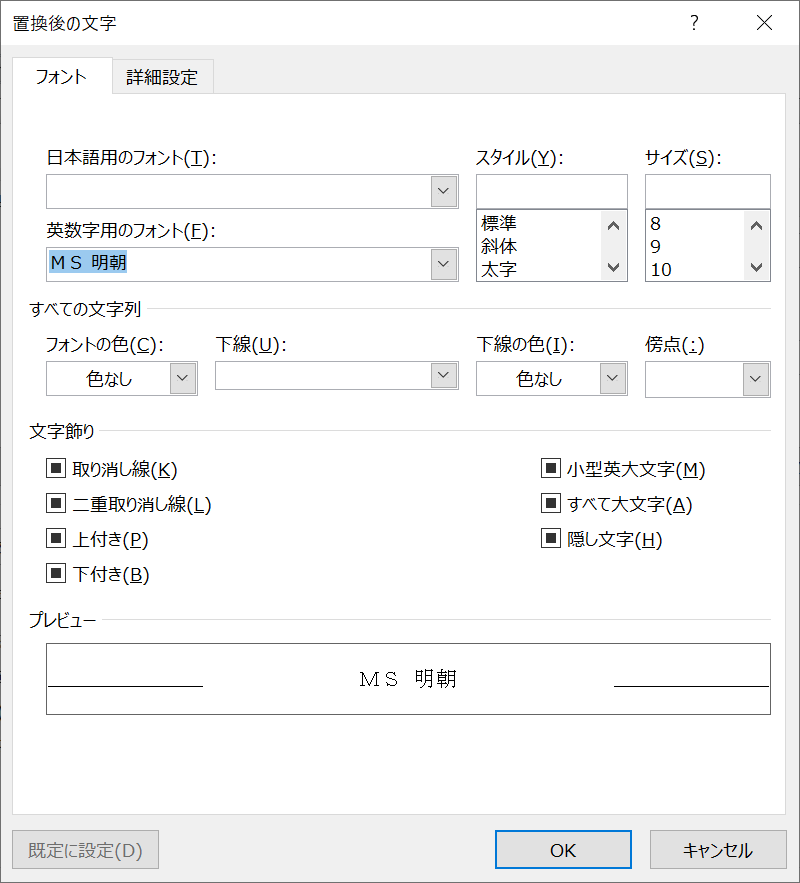This screenshot has width=800, height=883.
Task: Enable 隠し文字 checkbox
Action: point(551,538)
